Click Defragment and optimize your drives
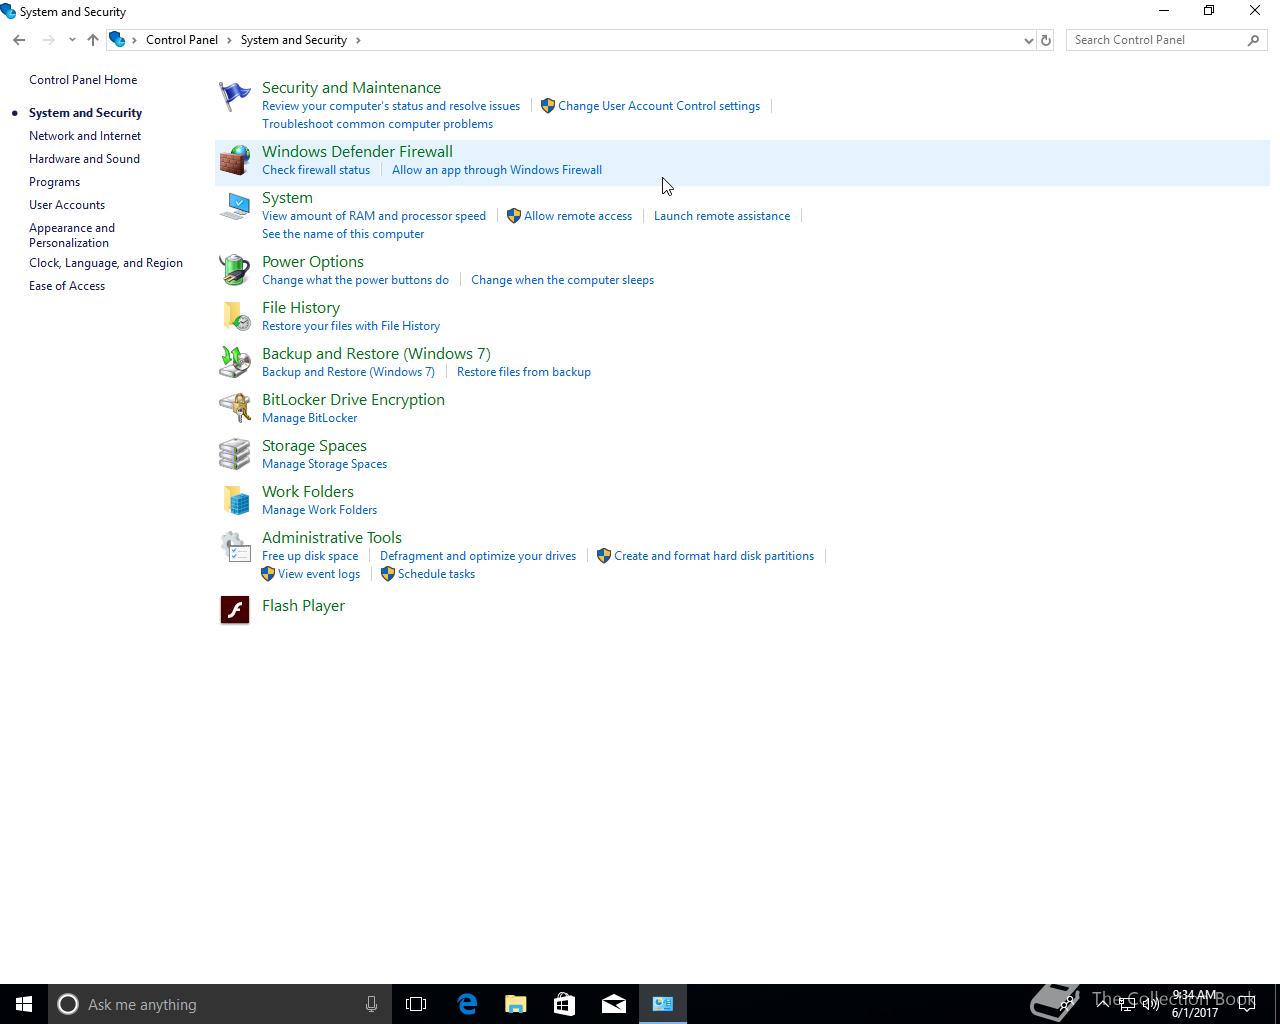The image size is (1280, 1024). pyautogui.click(x=478, y=556)
